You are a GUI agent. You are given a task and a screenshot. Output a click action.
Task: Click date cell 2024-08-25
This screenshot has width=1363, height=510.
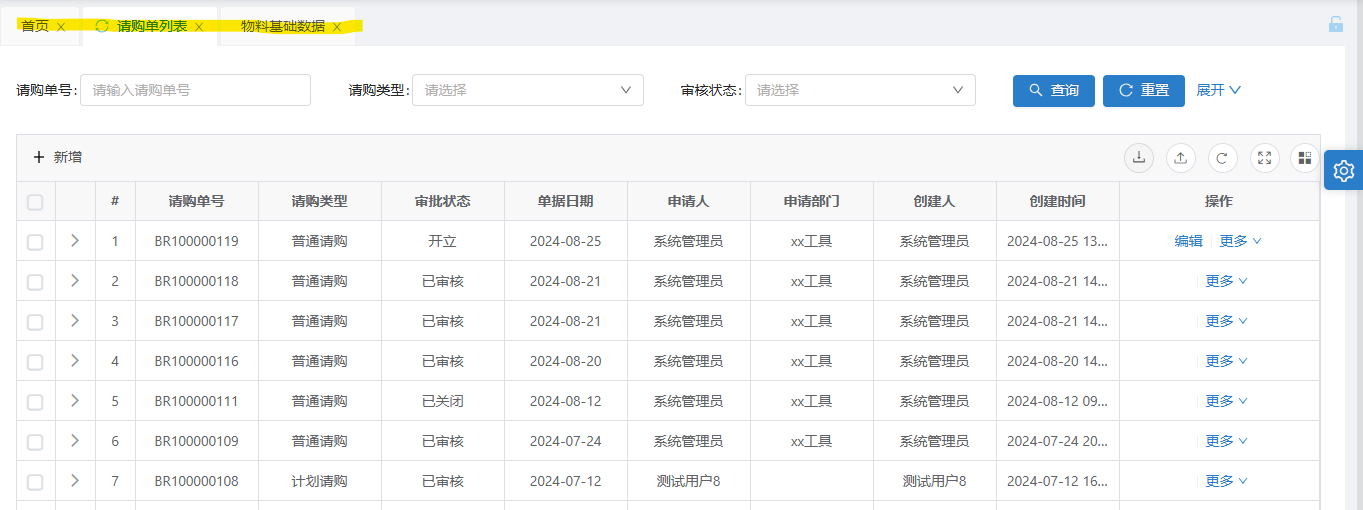tap(565, 241)
